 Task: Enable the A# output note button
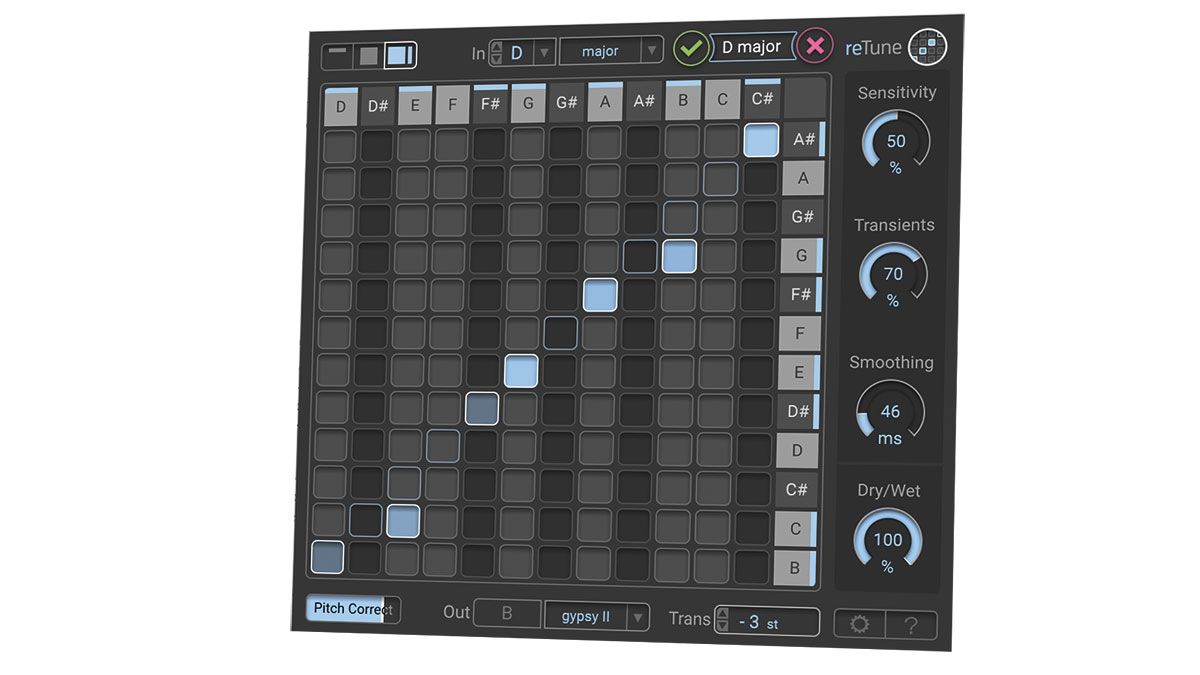pyautogui.click(x=803, y=140)
